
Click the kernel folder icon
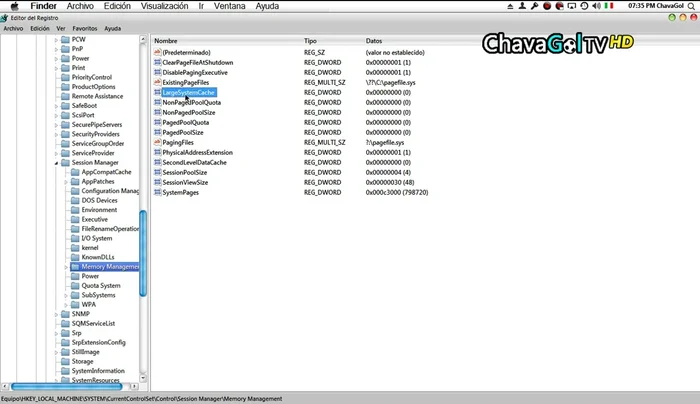pyautogui.click(x=75, y=247)
